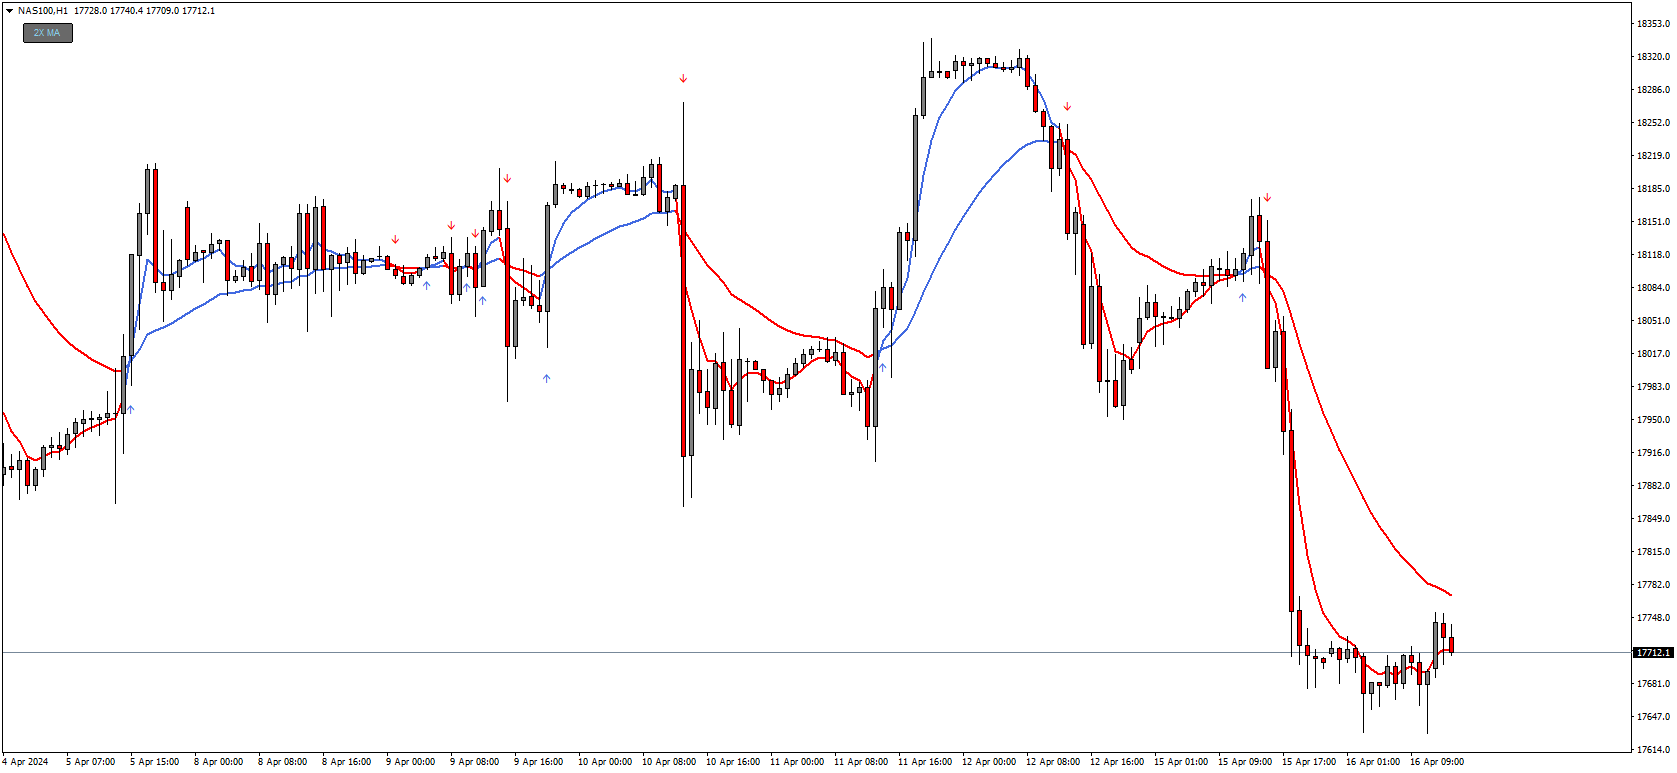Click the 16 Apr 01:00 time label
The height and width of the screenshot is (773, 1677).
(1372, 762)
